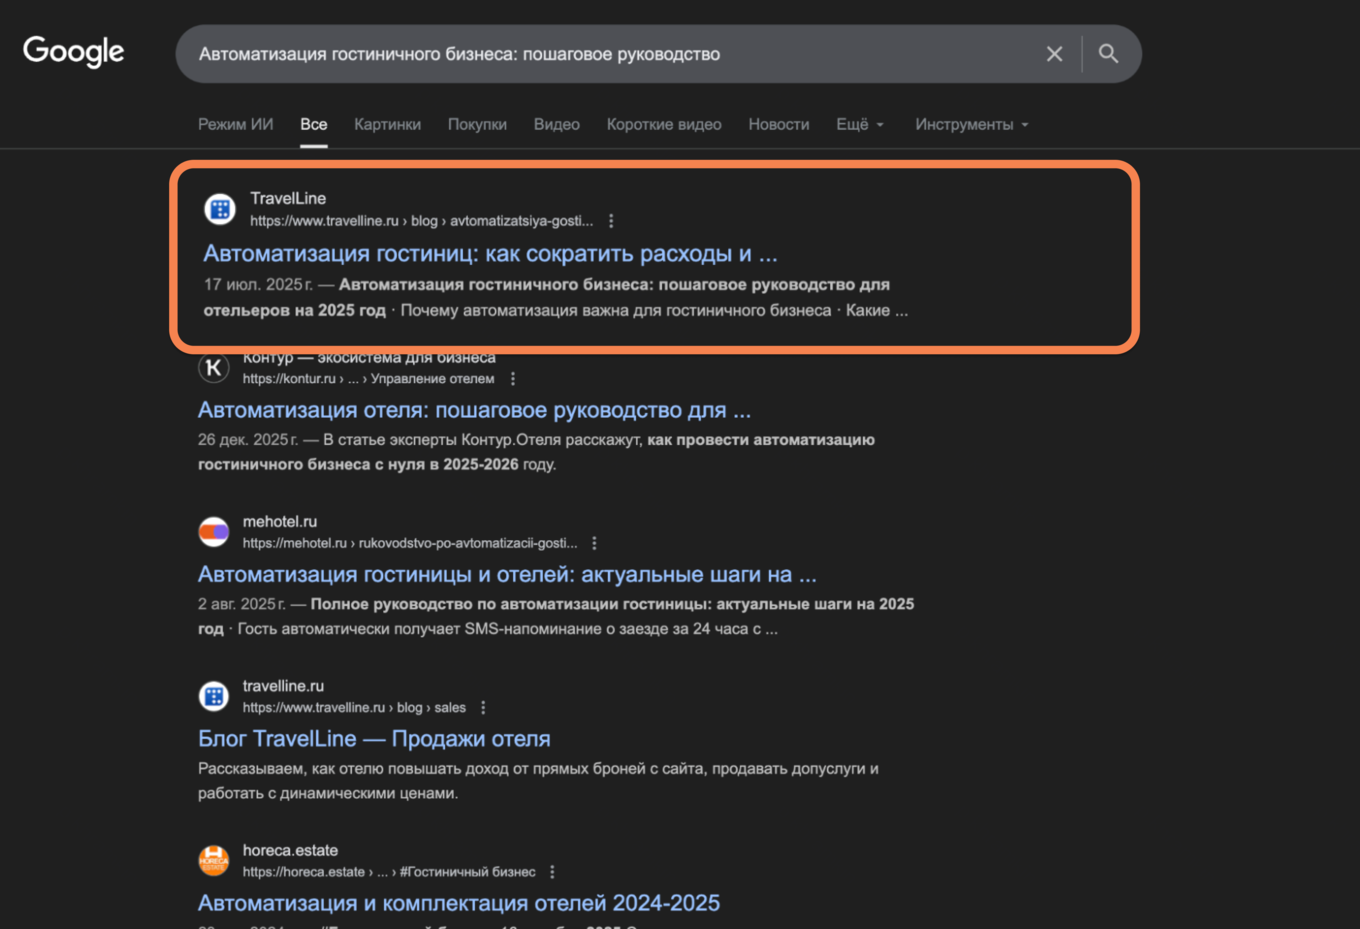1360x929 pixels.
Task: Click the magnifier search icon
Action: click(1108, 53)
